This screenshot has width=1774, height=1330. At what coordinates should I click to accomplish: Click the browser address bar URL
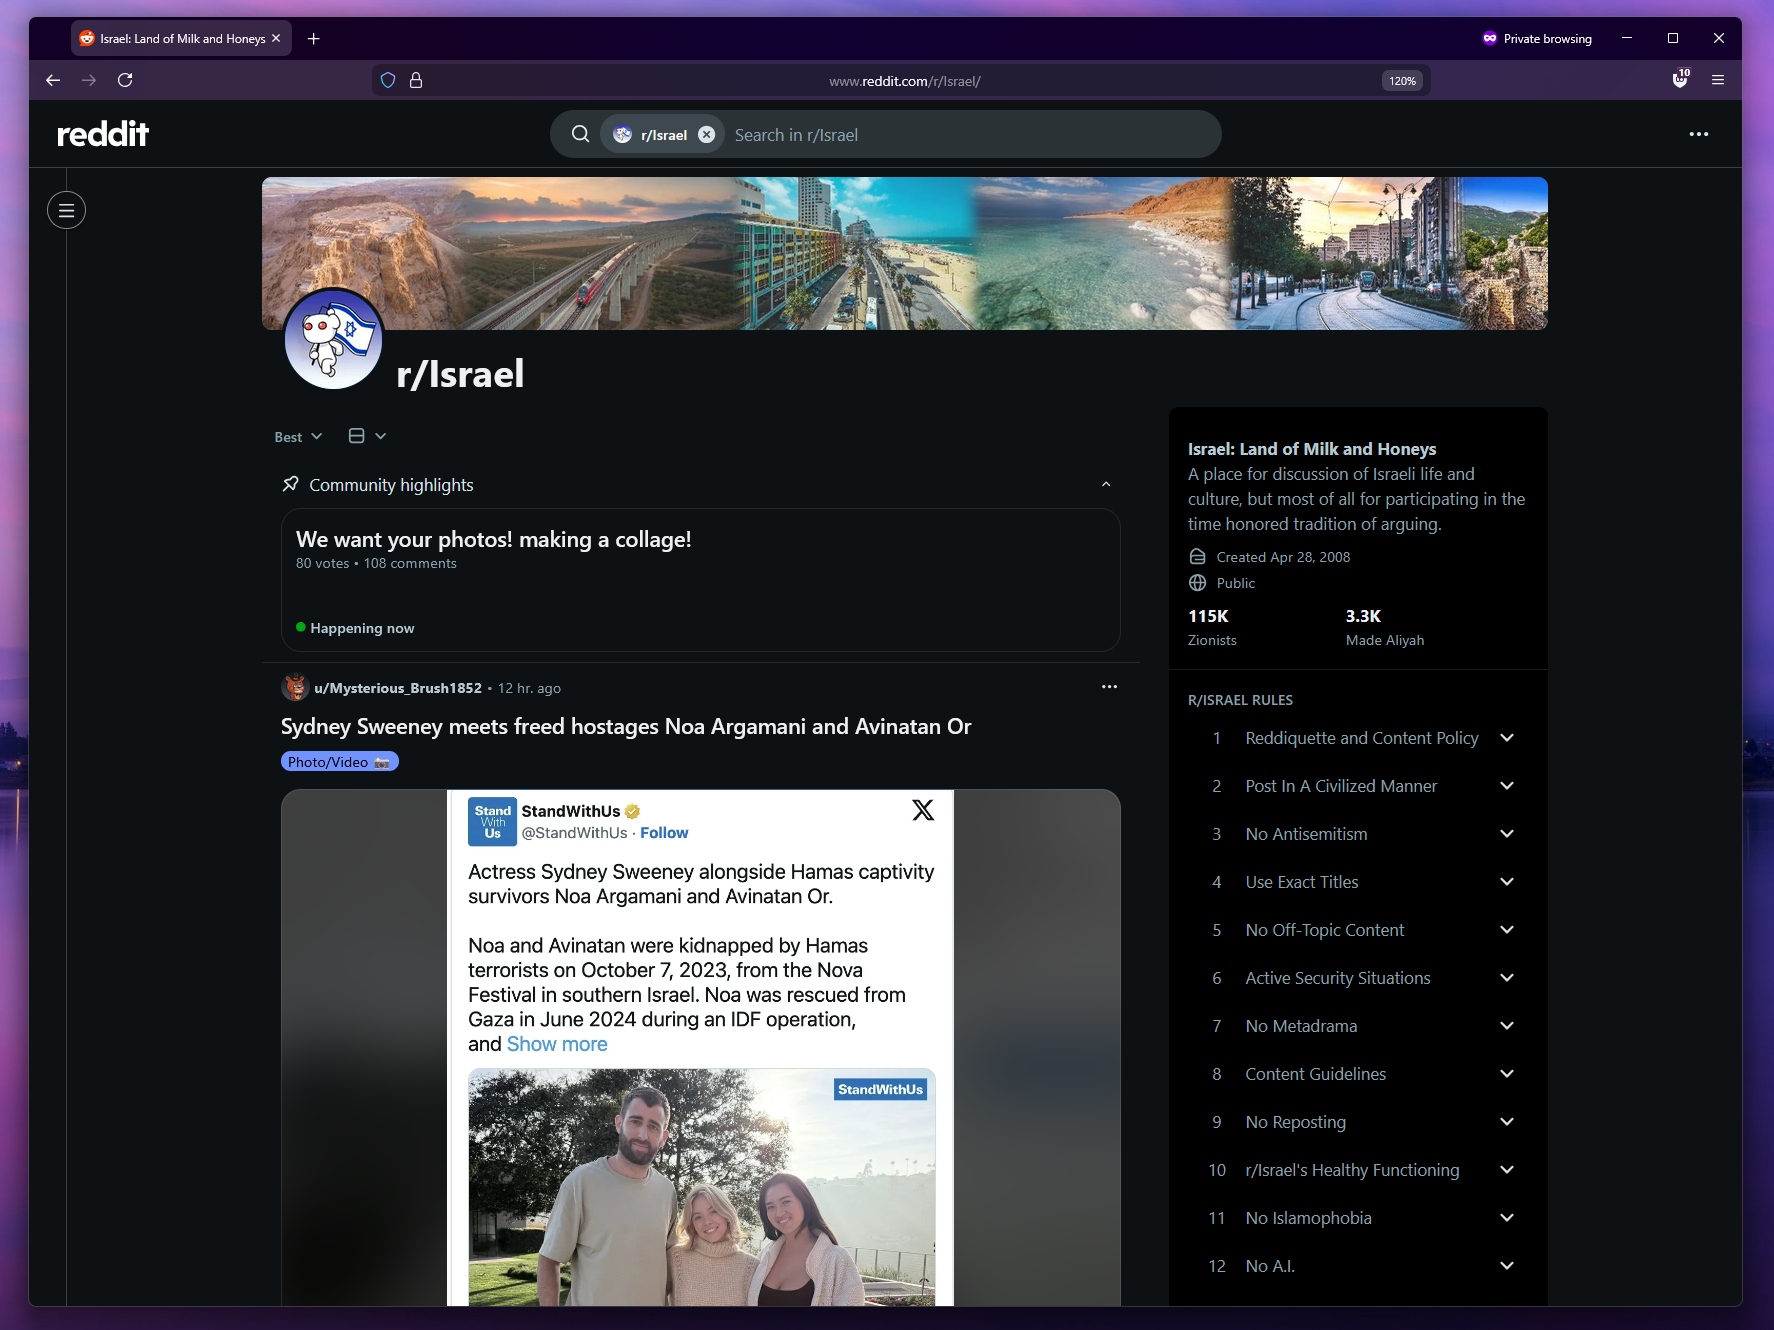coord(905,81)
